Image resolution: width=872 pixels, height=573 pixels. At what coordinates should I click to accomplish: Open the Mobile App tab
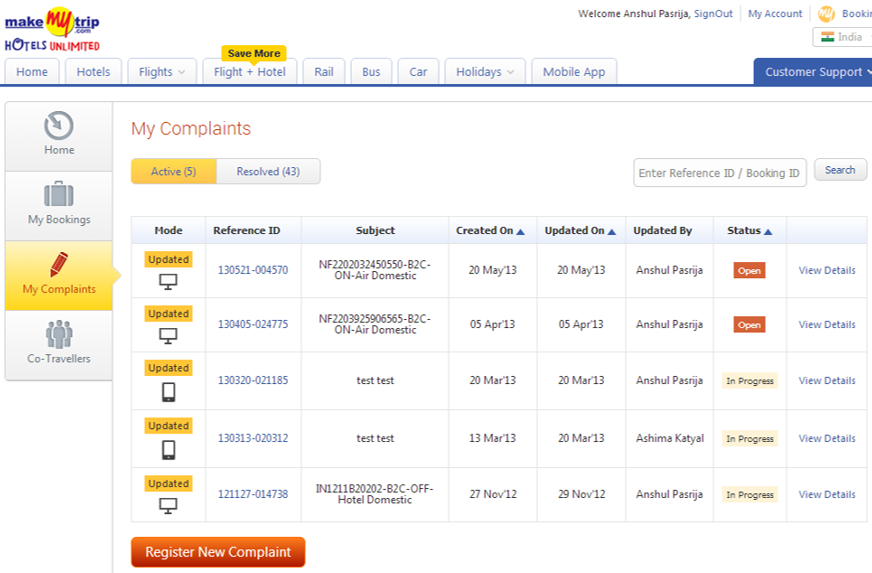coord(574,72)
